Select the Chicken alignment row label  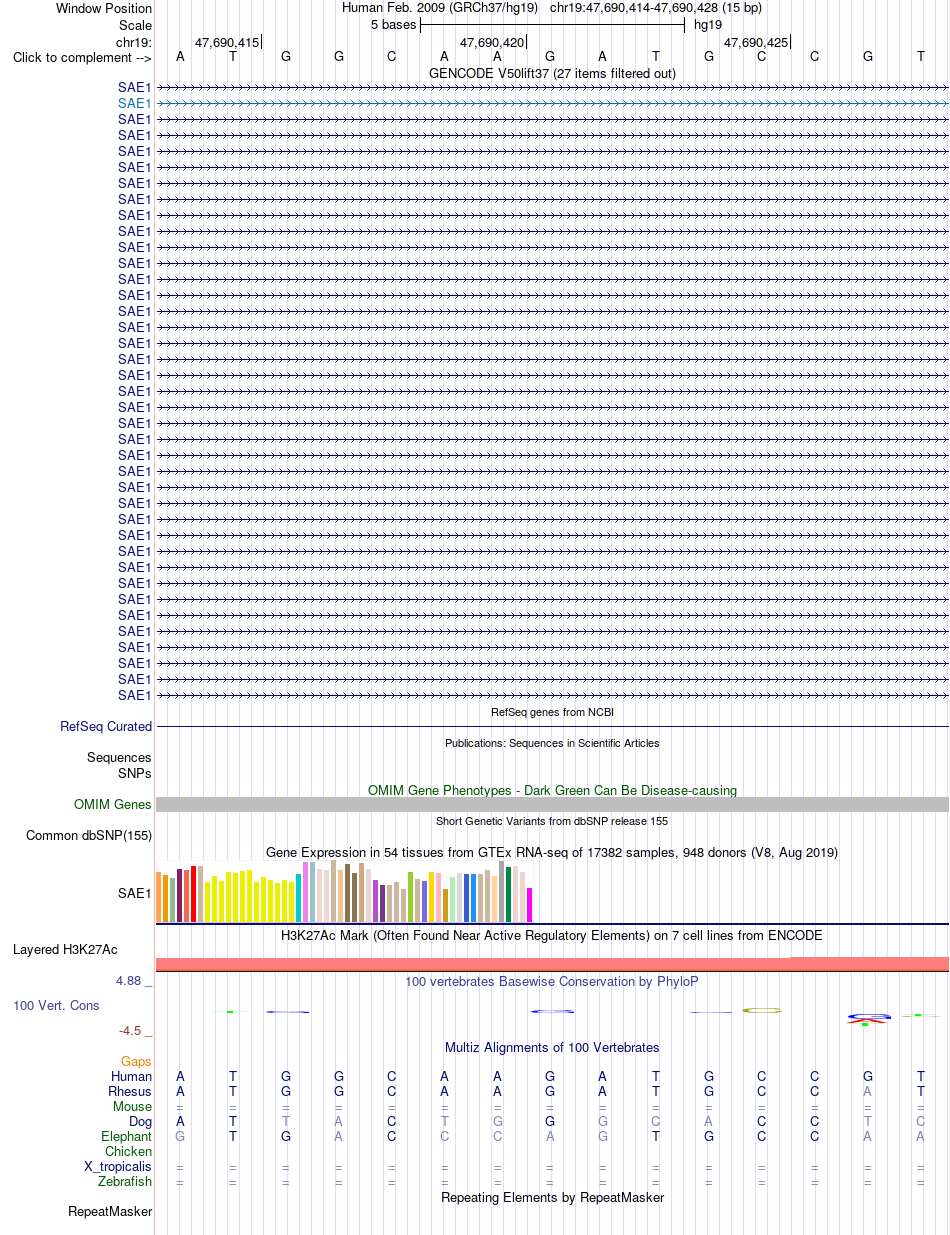tap(129, 1152)
